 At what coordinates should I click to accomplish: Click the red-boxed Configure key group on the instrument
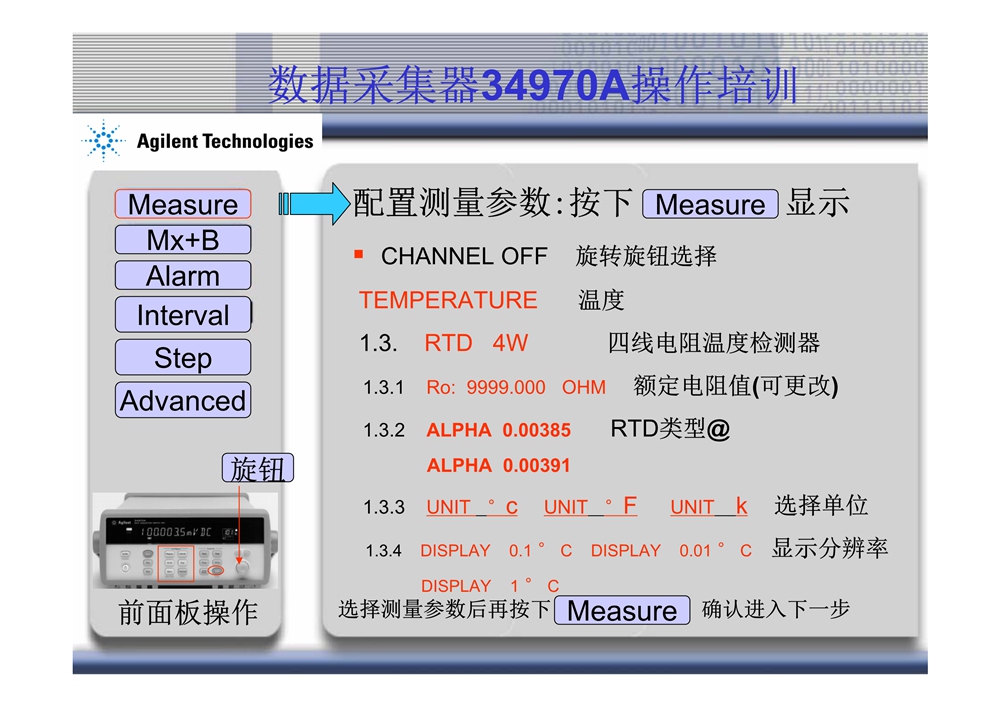pos(176,563)
